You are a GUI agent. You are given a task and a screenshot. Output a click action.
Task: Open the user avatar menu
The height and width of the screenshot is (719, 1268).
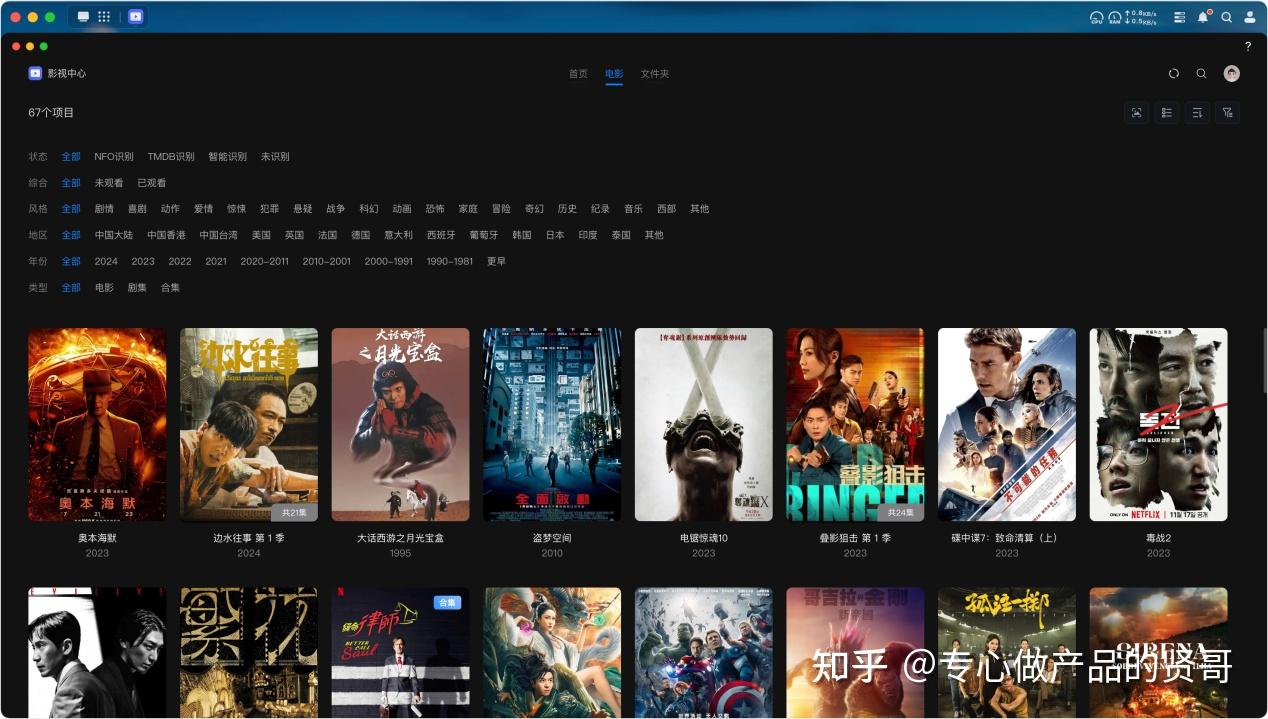1232,74
